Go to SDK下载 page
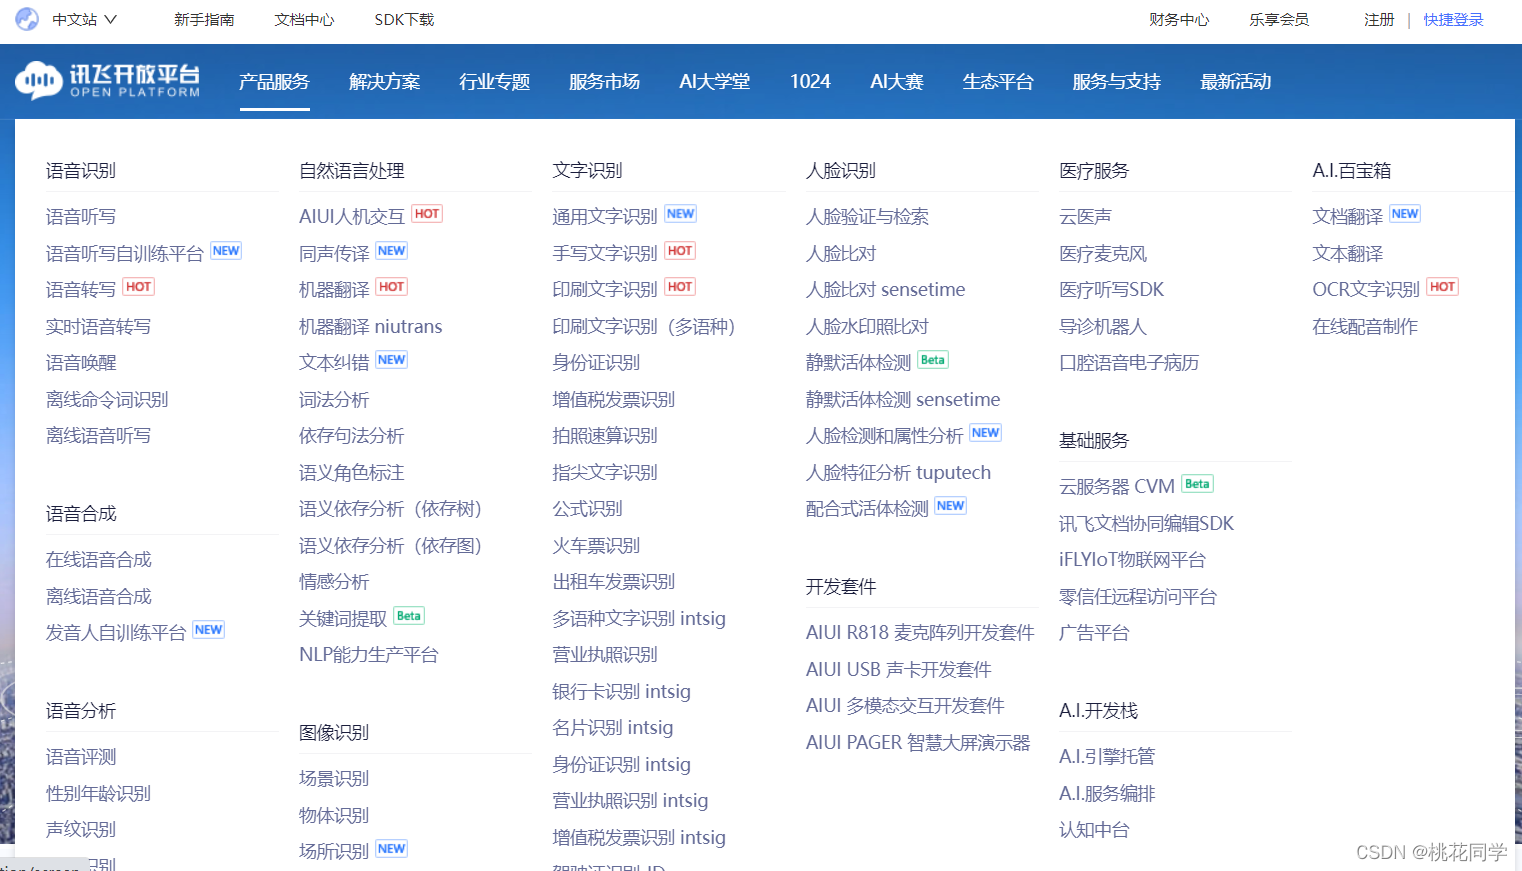Viewport: 1522px width, 871px height. [x=404, y=19]
